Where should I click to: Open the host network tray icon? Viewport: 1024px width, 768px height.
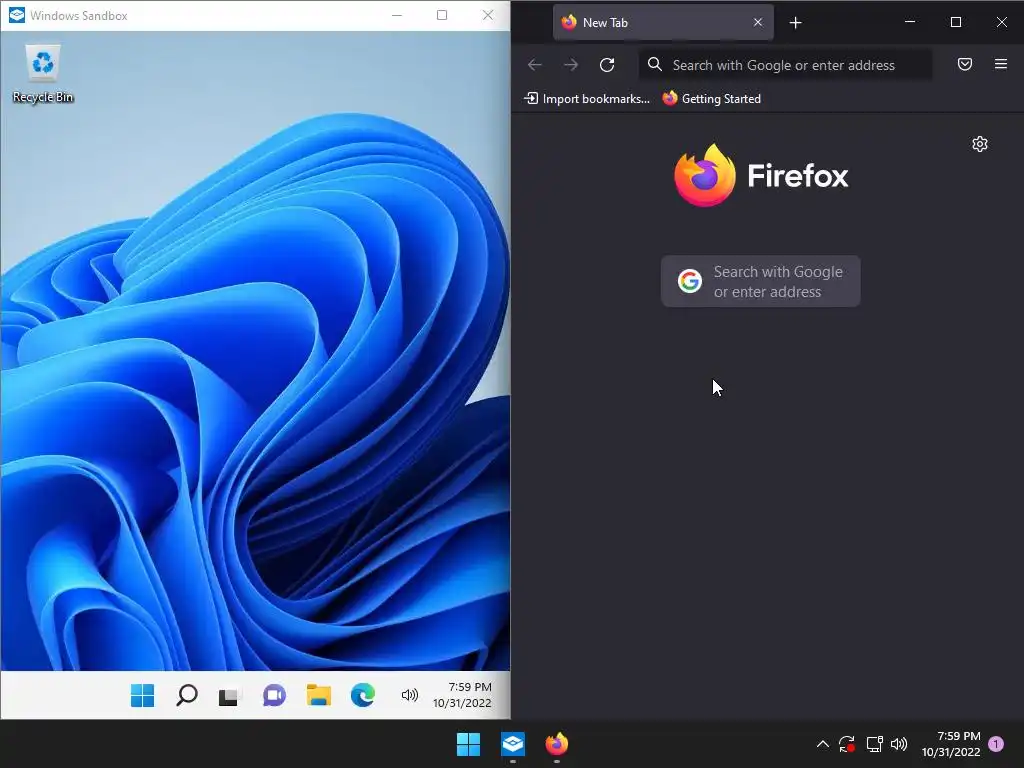coord(874,744)
